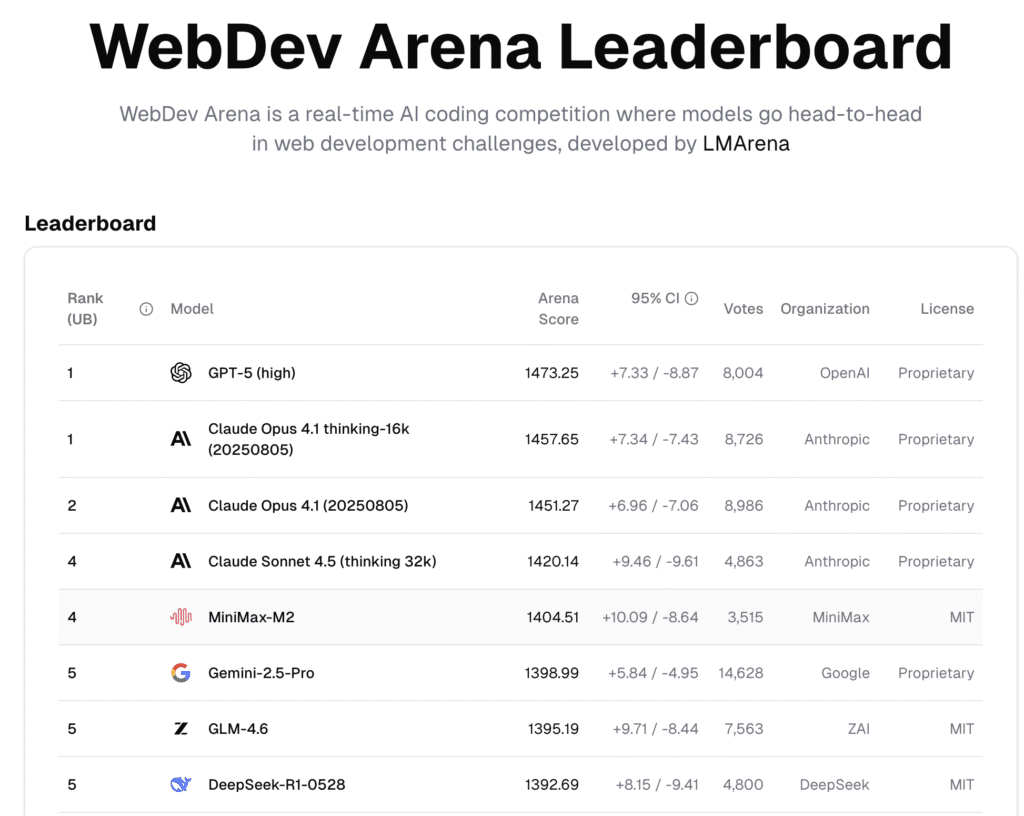Image resolution: width=1024 pixels, height=816 pixels.
Task: Click the red MiniMax waveform logo
Action: coord(181,617)
